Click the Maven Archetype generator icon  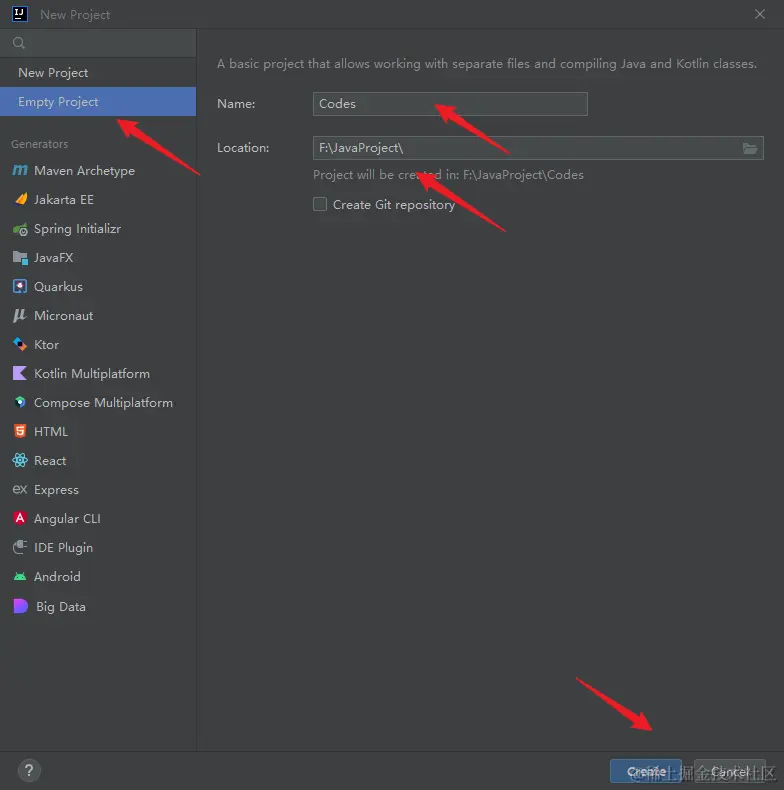pos(20,170)
